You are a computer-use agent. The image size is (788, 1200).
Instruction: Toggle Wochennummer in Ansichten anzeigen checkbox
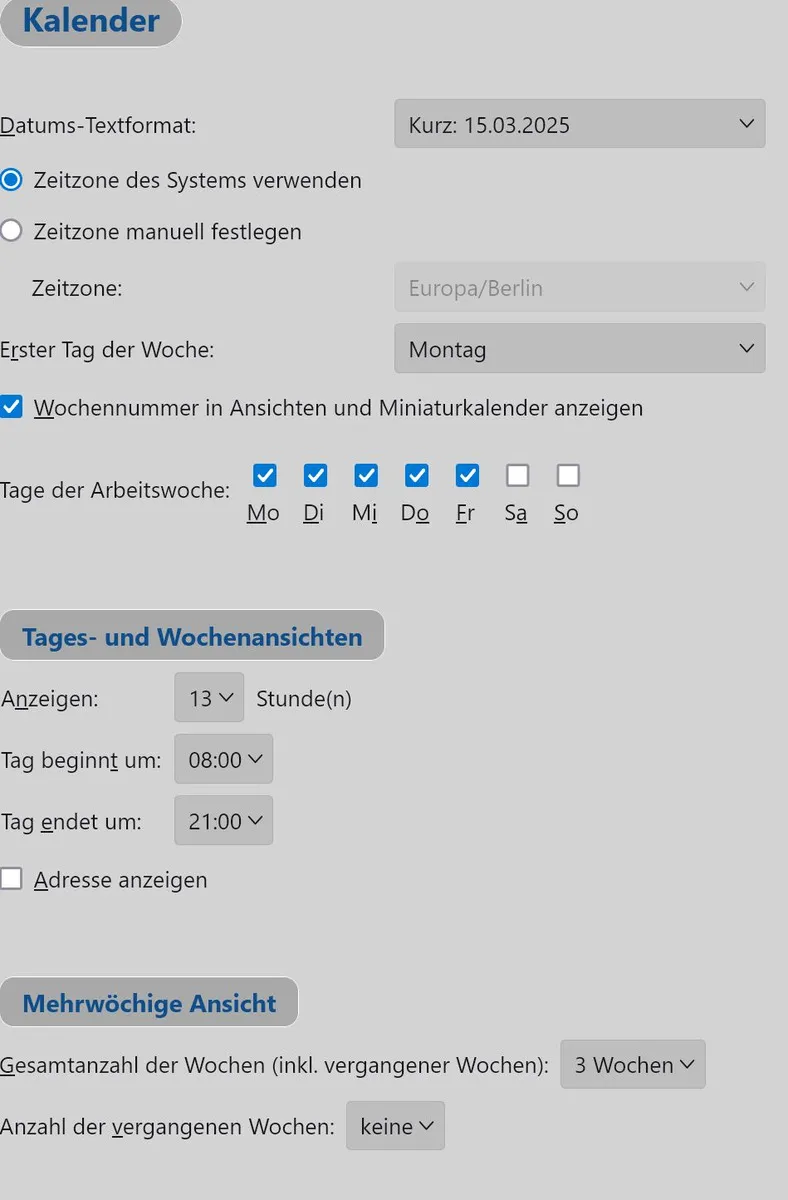[11, 407]
